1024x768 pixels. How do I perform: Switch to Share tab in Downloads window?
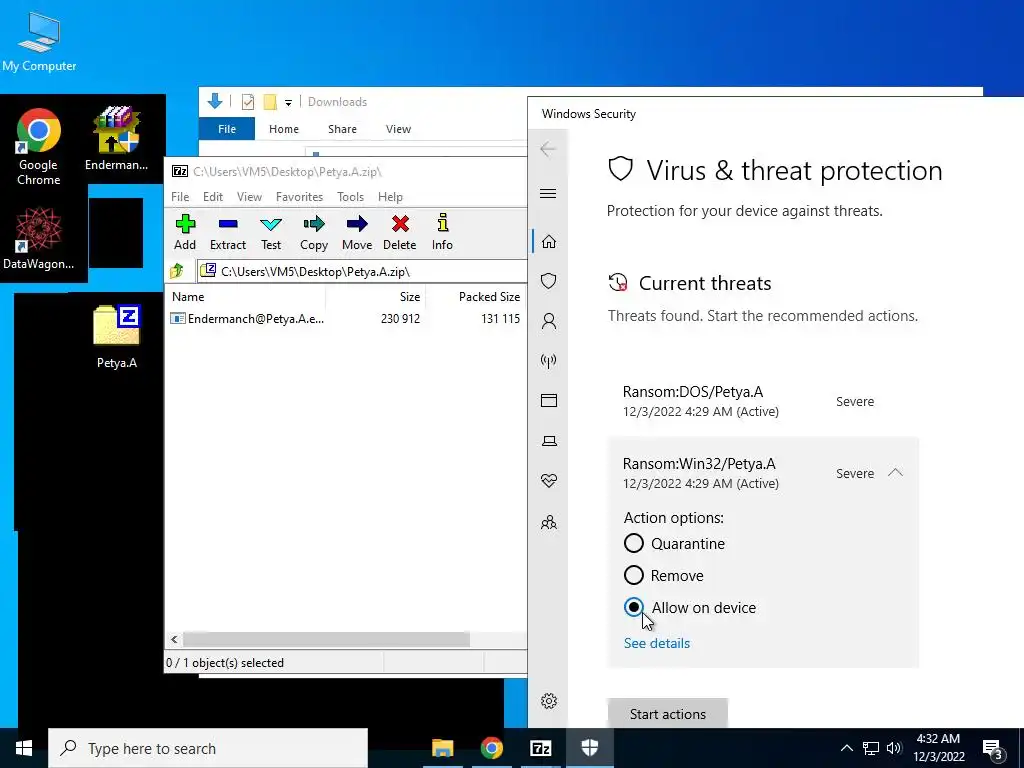point(342,129)
